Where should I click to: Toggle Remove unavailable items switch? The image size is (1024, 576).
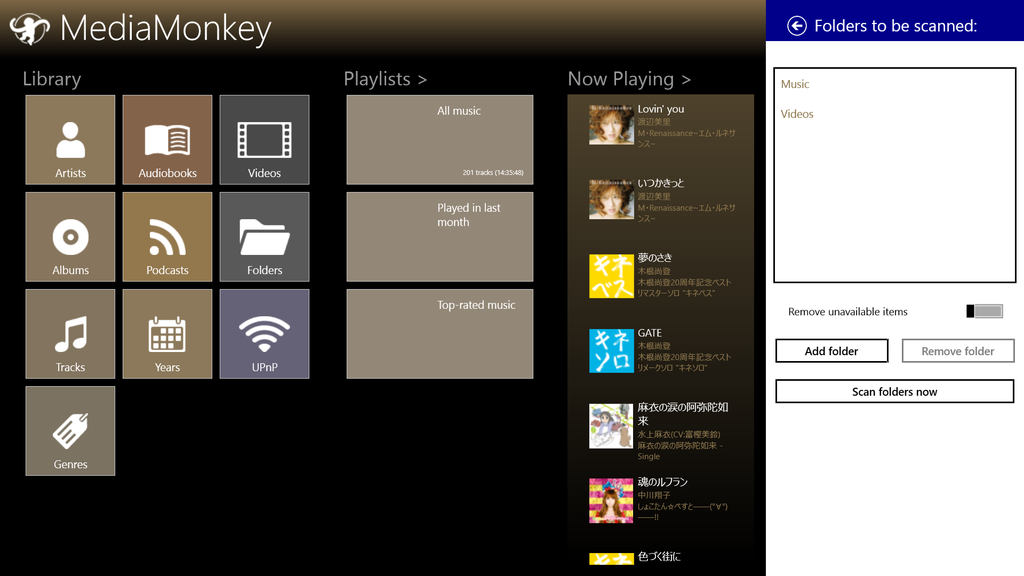coord(984,312)
